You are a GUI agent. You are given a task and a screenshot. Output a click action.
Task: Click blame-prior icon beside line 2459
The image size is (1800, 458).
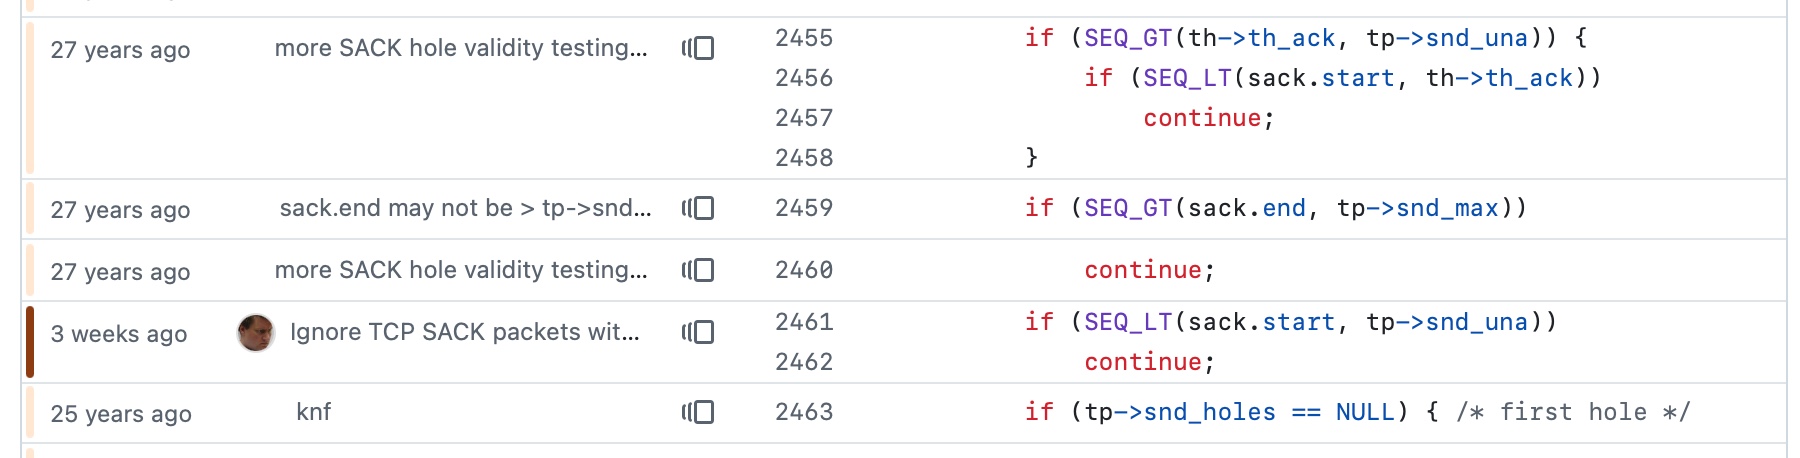698,208
